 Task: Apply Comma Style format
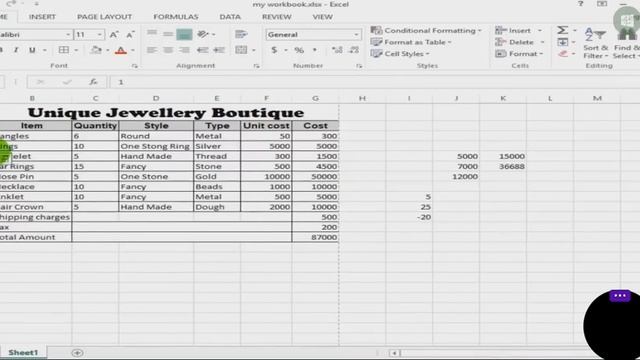click(315, 50)
